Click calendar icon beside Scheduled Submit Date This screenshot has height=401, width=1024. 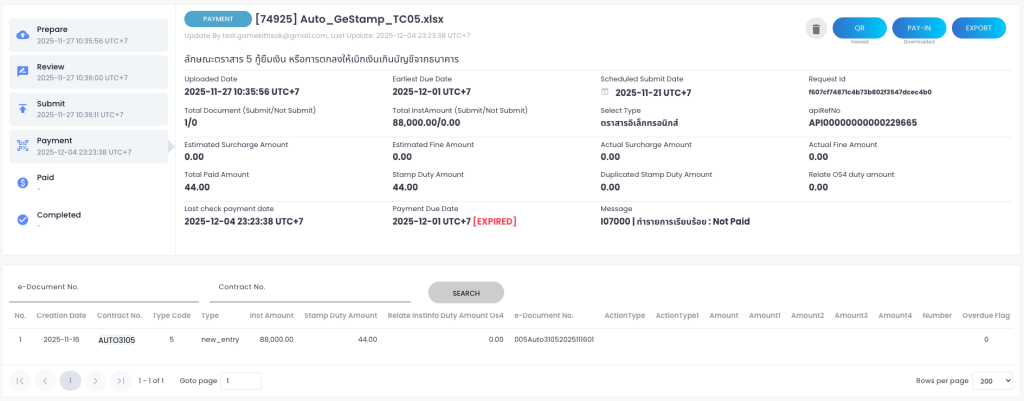point(605,93)
